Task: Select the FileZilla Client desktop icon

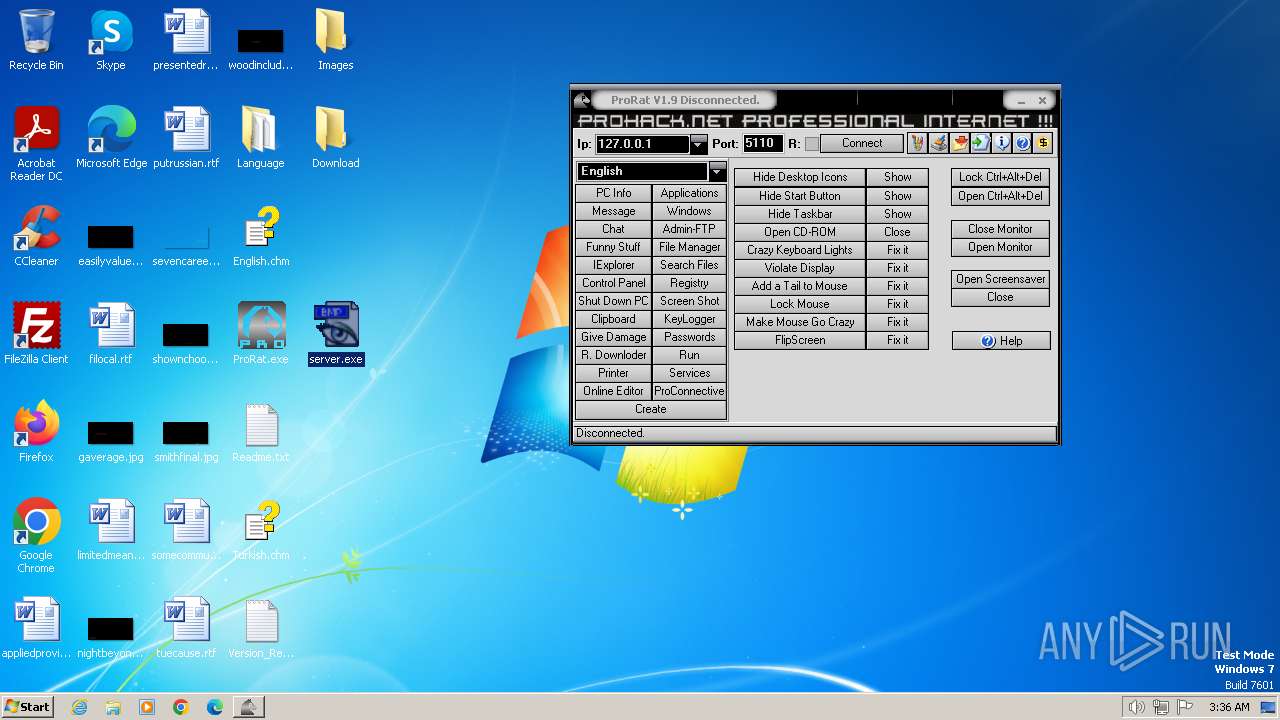Action: pos(36,334)
